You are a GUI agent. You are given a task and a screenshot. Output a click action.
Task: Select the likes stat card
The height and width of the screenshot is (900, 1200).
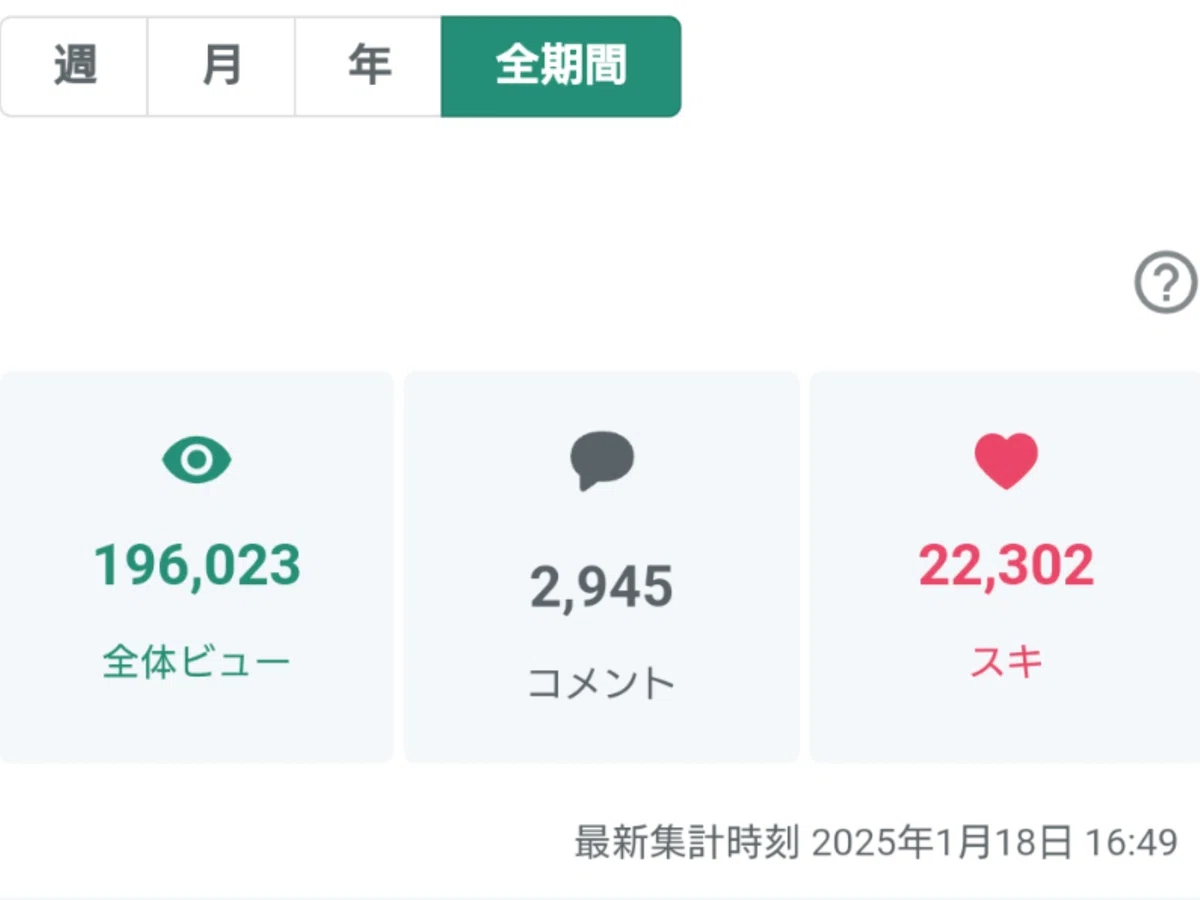pyautogui.click(x=1005, y=567)
